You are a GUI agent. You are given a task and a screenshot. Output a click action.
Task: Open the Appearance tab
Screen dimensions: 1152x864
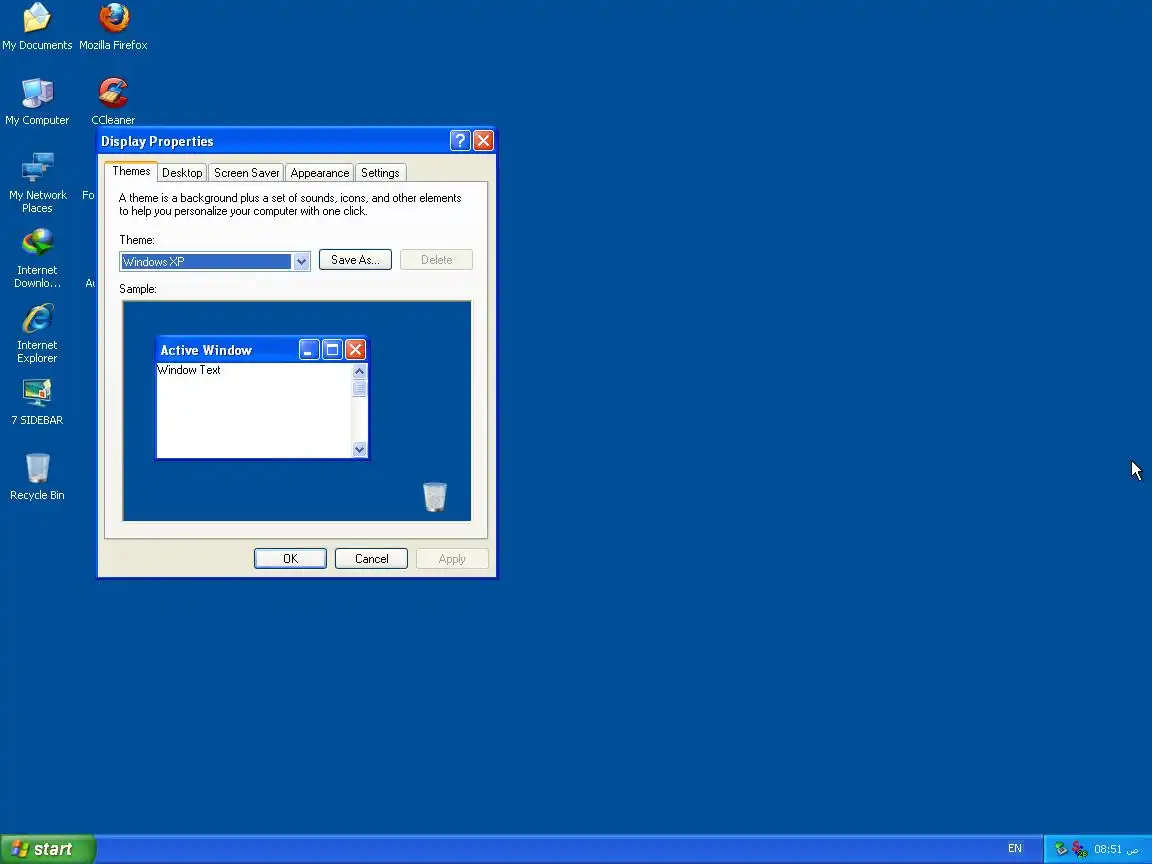pyautogui.click(x=320, y=173)
